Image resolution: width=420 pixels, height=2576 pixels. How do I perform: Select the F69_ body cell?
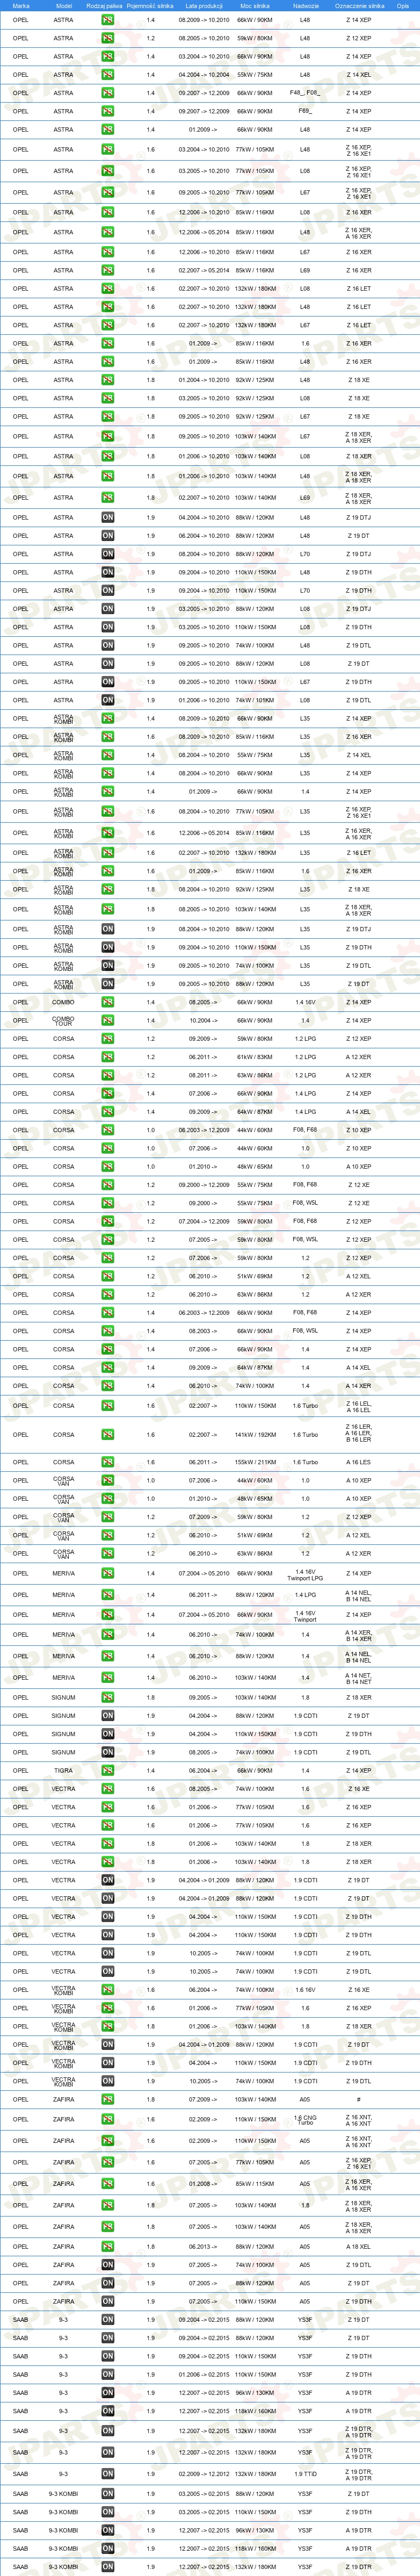pyautogui.click(x=305, y=111)
